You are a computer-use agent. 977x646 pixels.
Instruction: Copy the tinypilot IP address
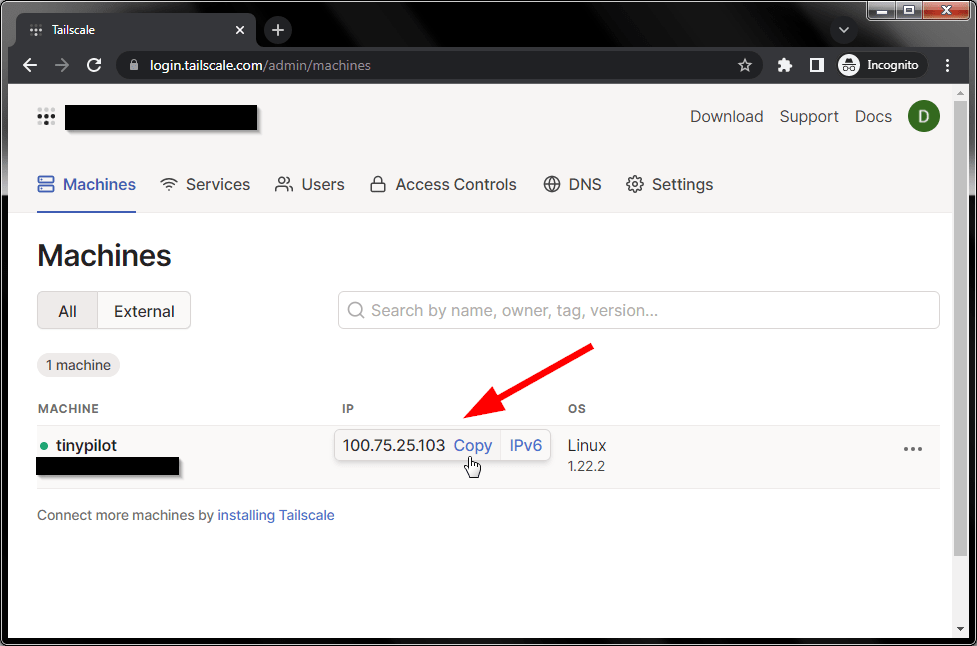pos(473,445)
